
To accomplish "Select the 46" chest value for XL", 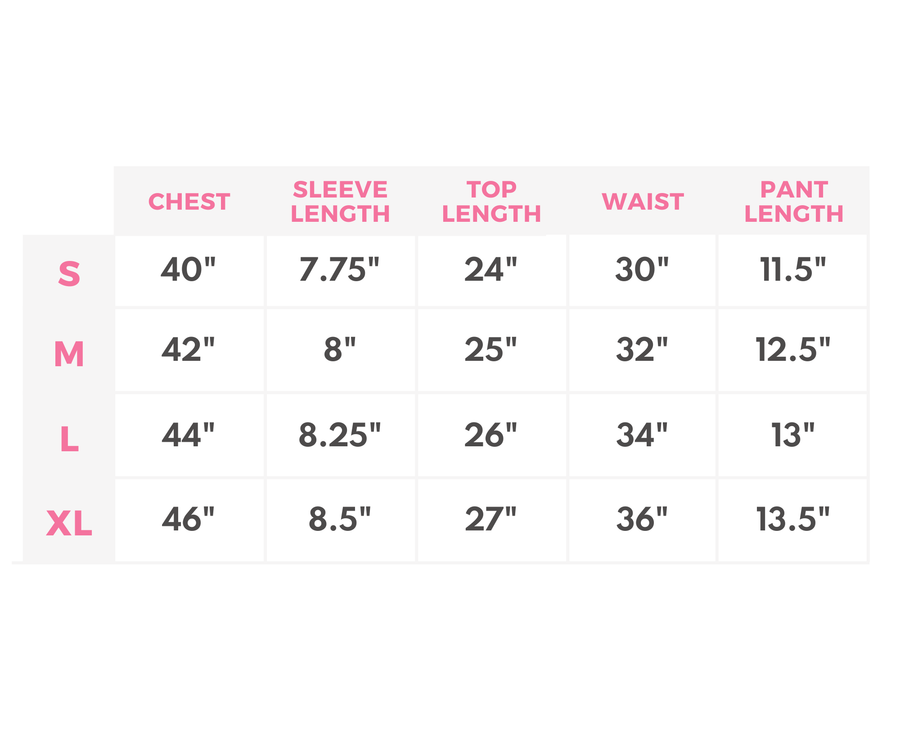I will click(189, 520).
